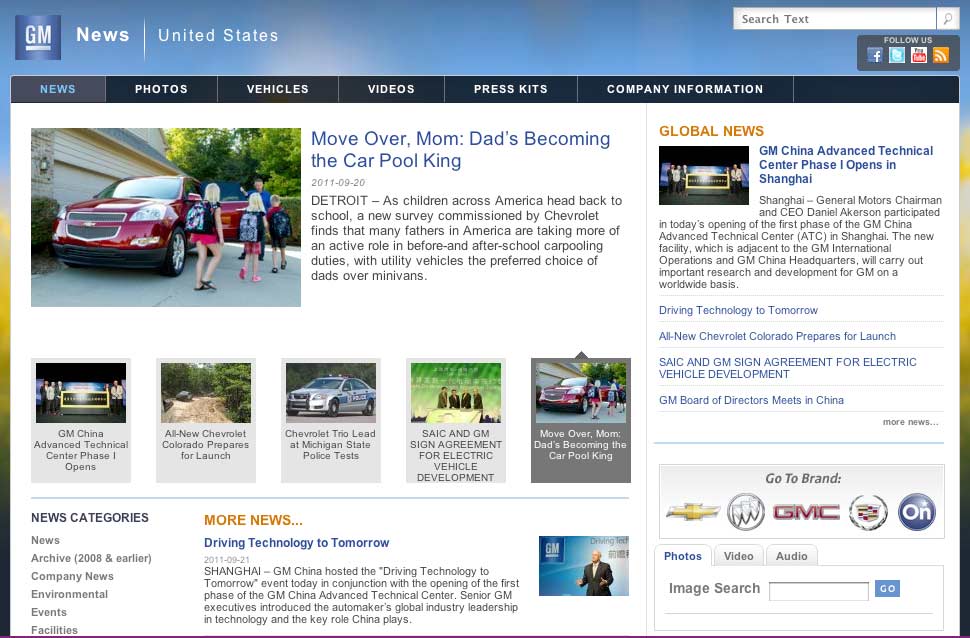Click the 'News' header title beside GM logo

[x=103, y=35]
